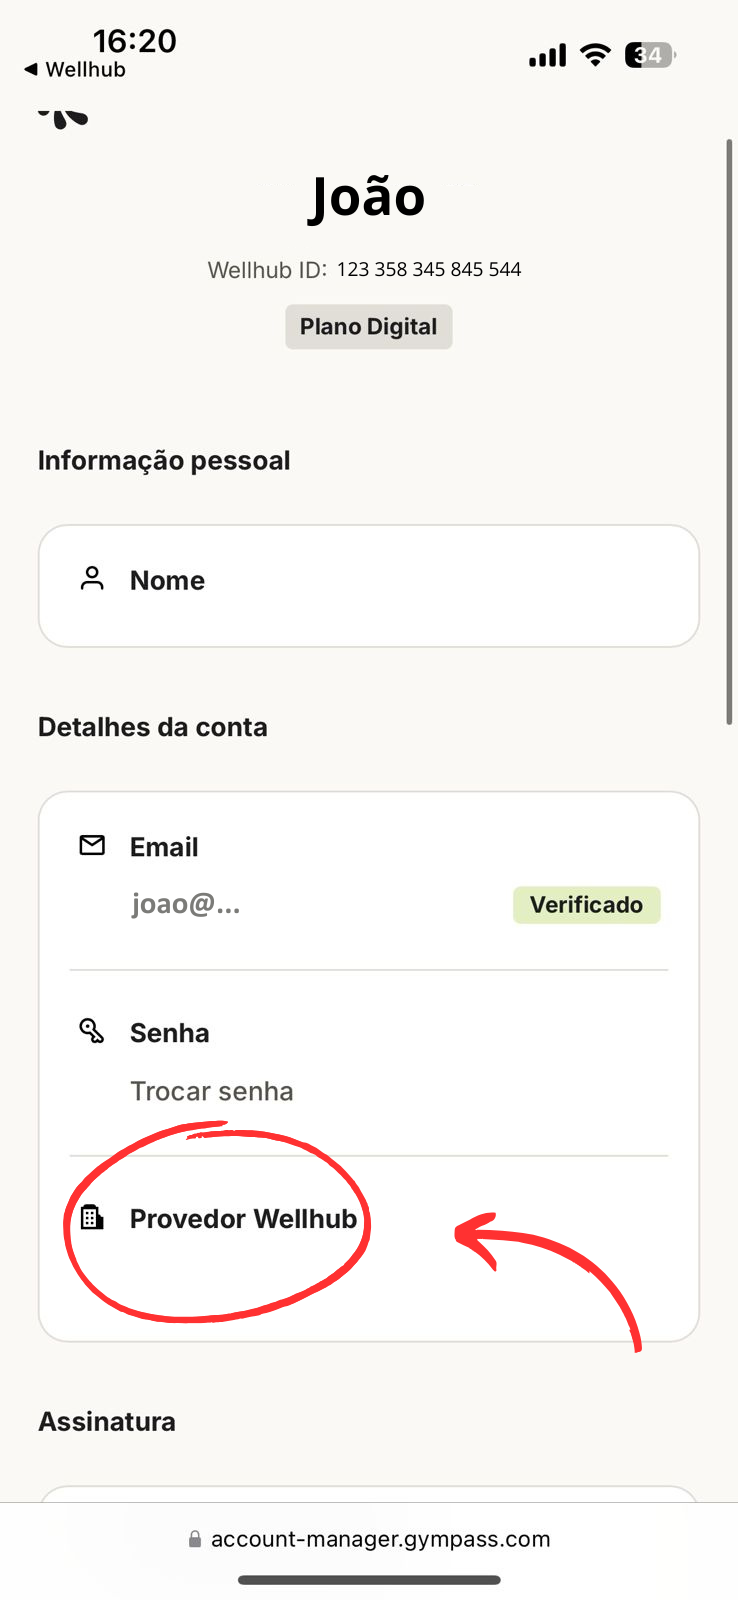Tap the lock icon in address bar
Screen dimensions: 738x1600
pyautogui.click(x=195, y=1539)
